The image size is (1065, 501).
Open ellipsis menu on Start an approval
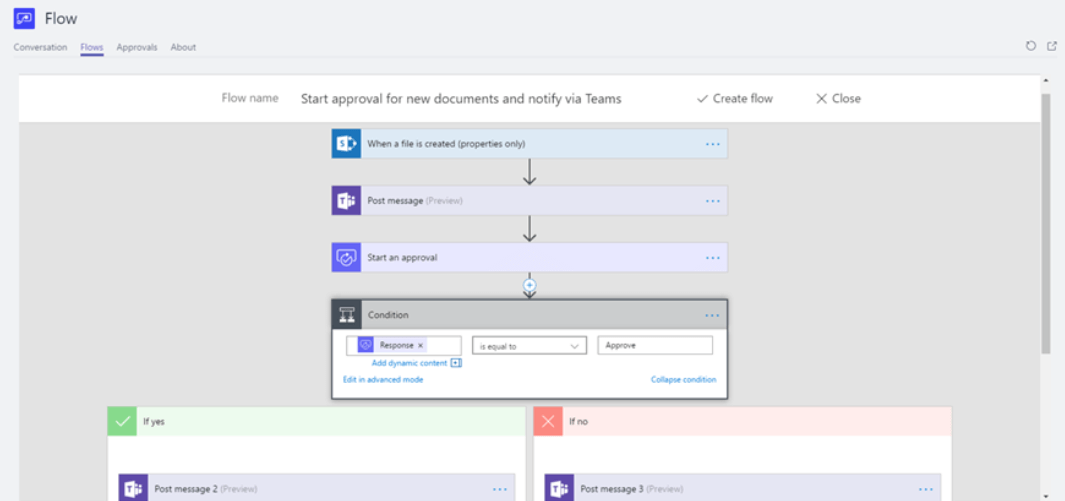[x=712, y=258]
